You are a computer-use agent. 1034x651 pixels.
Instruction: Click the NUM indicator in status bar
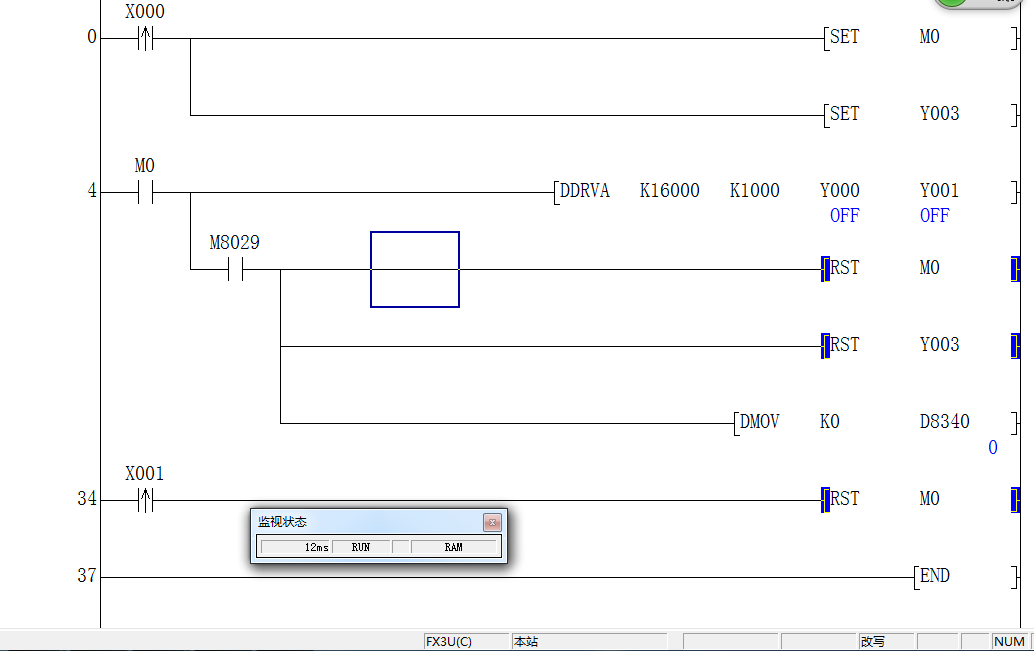click(1009, 641)
